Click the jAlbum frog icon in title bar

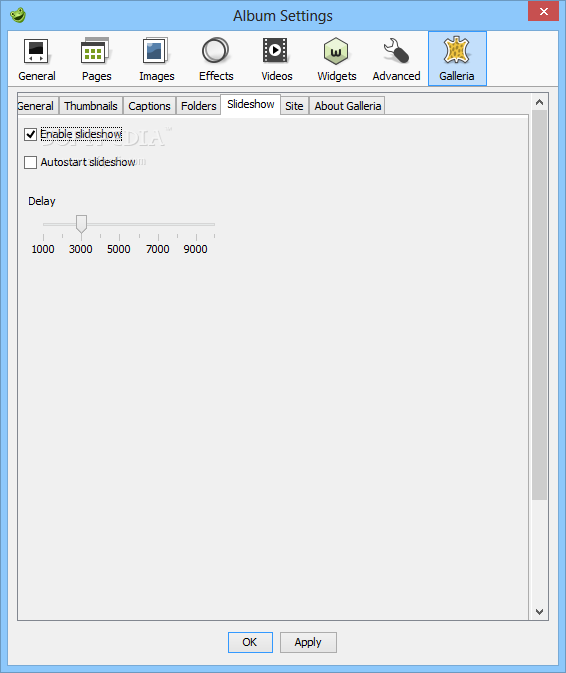[x=18, y=15]
